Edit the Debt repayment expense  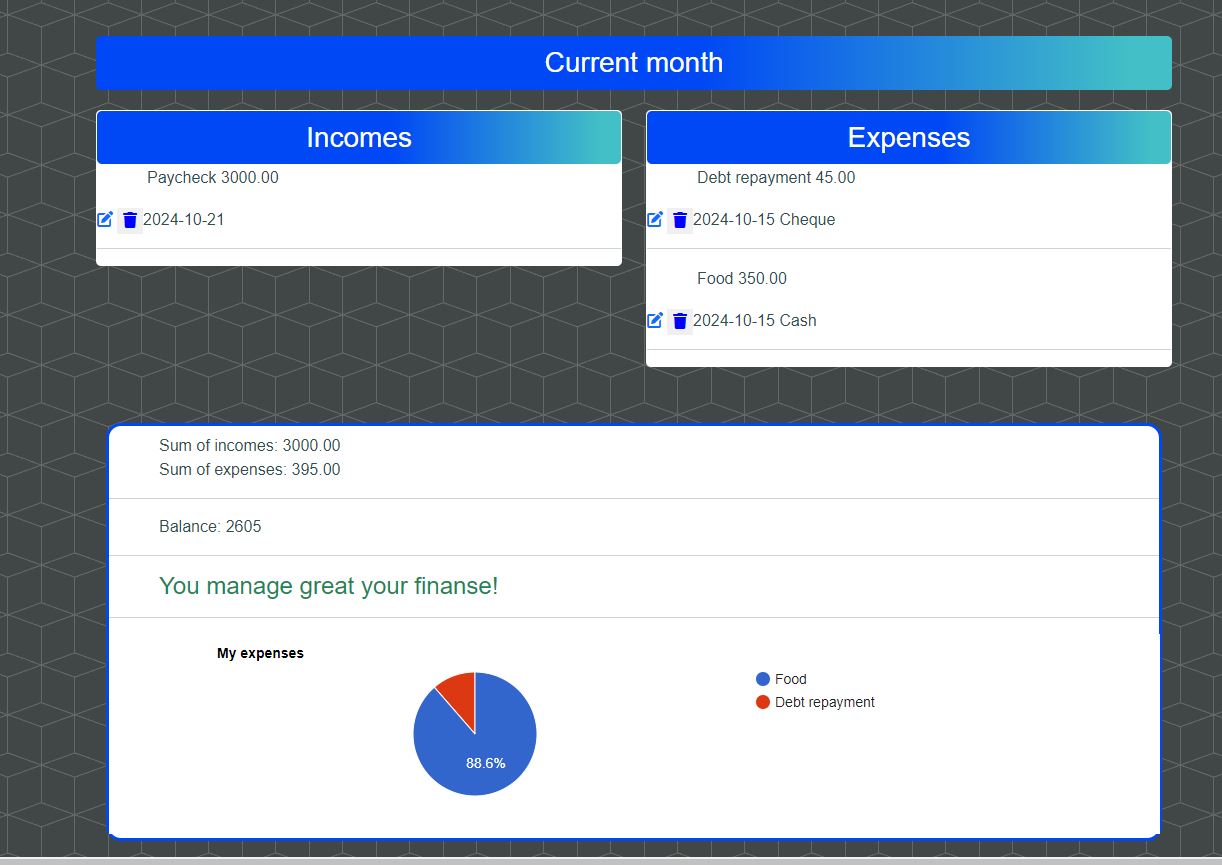tap(655, 219)
